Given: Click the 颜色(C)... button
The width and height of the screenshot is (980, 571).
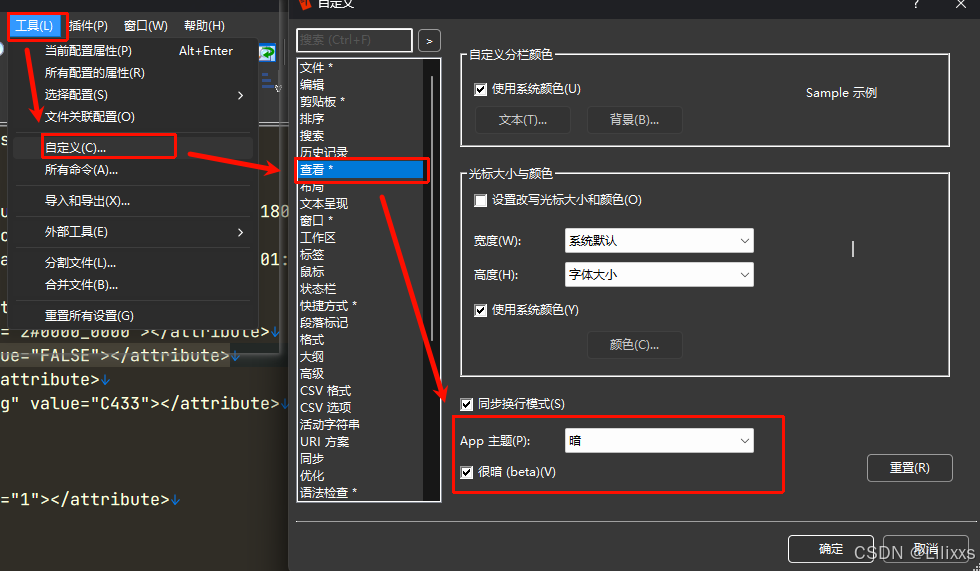Looking at the screenshot, I should [634, 345].
